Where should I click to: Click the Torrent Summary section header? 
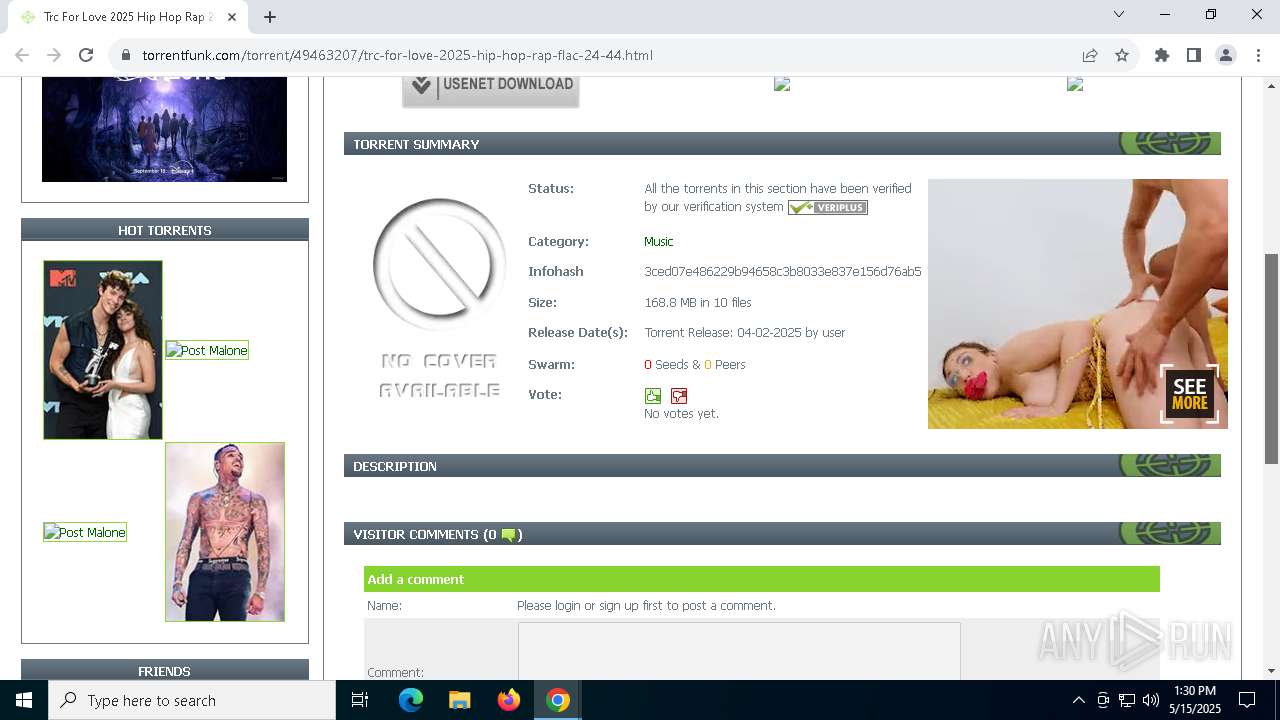tap(782, 144)
